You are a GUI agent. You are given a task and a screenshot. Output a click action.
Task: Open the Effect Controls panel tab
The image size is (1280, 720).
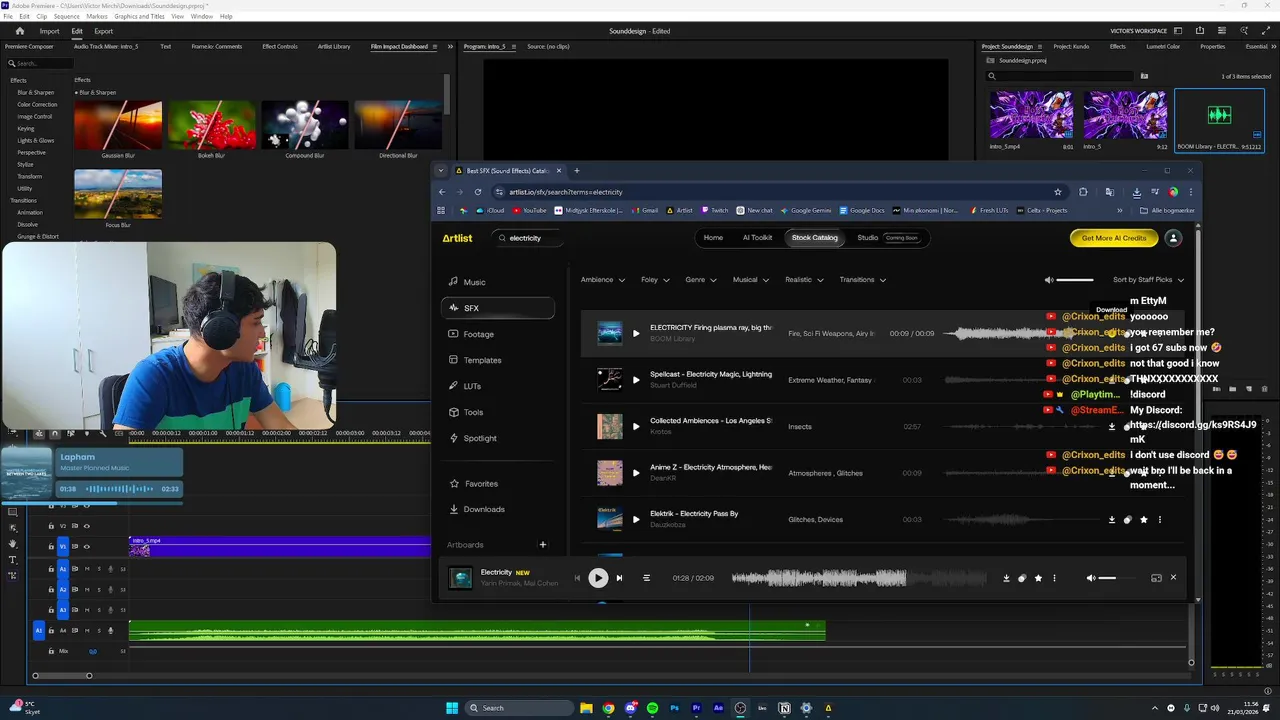coord(280,46)
